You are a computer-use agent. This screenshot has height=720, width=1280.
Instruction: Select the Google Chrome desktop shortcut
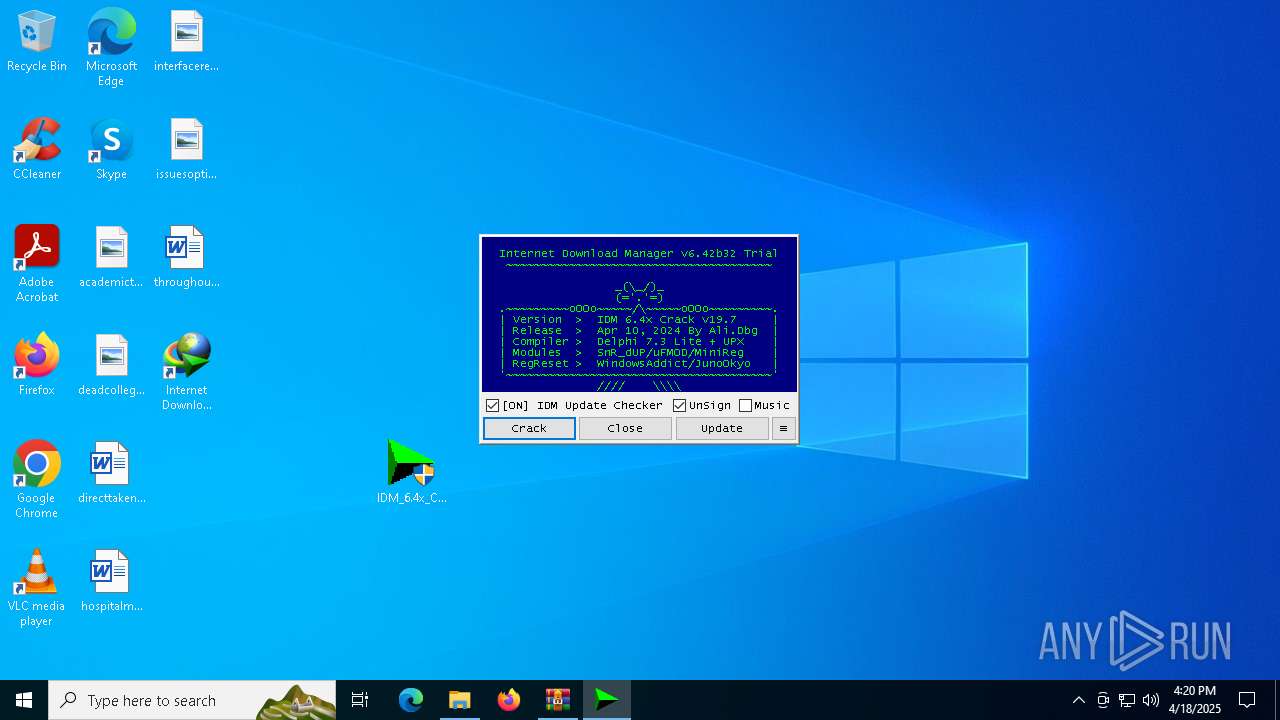[37, 480]
